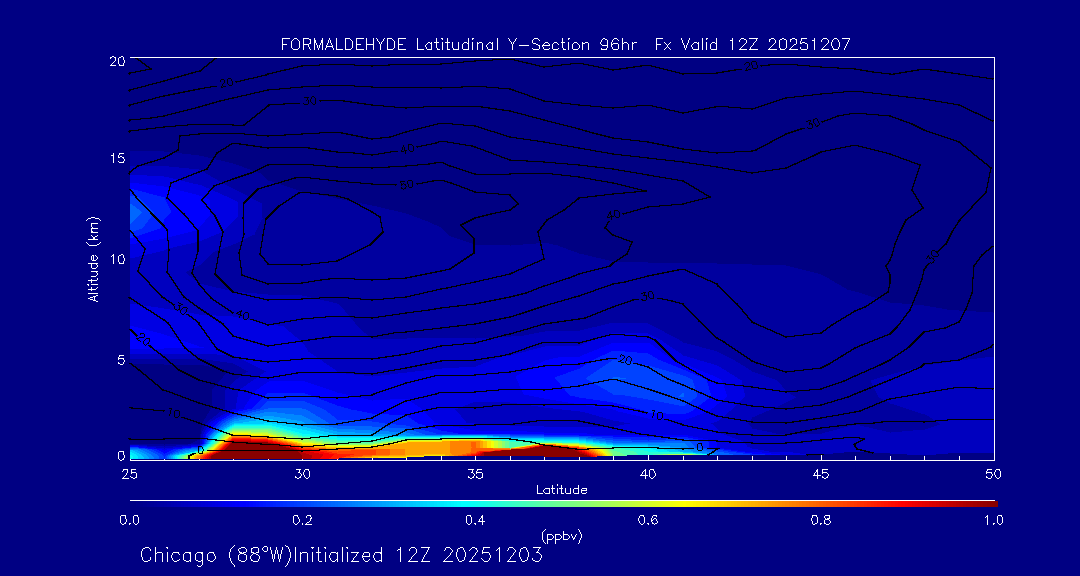Click the color scale value 0.8

tap(821, 521)
